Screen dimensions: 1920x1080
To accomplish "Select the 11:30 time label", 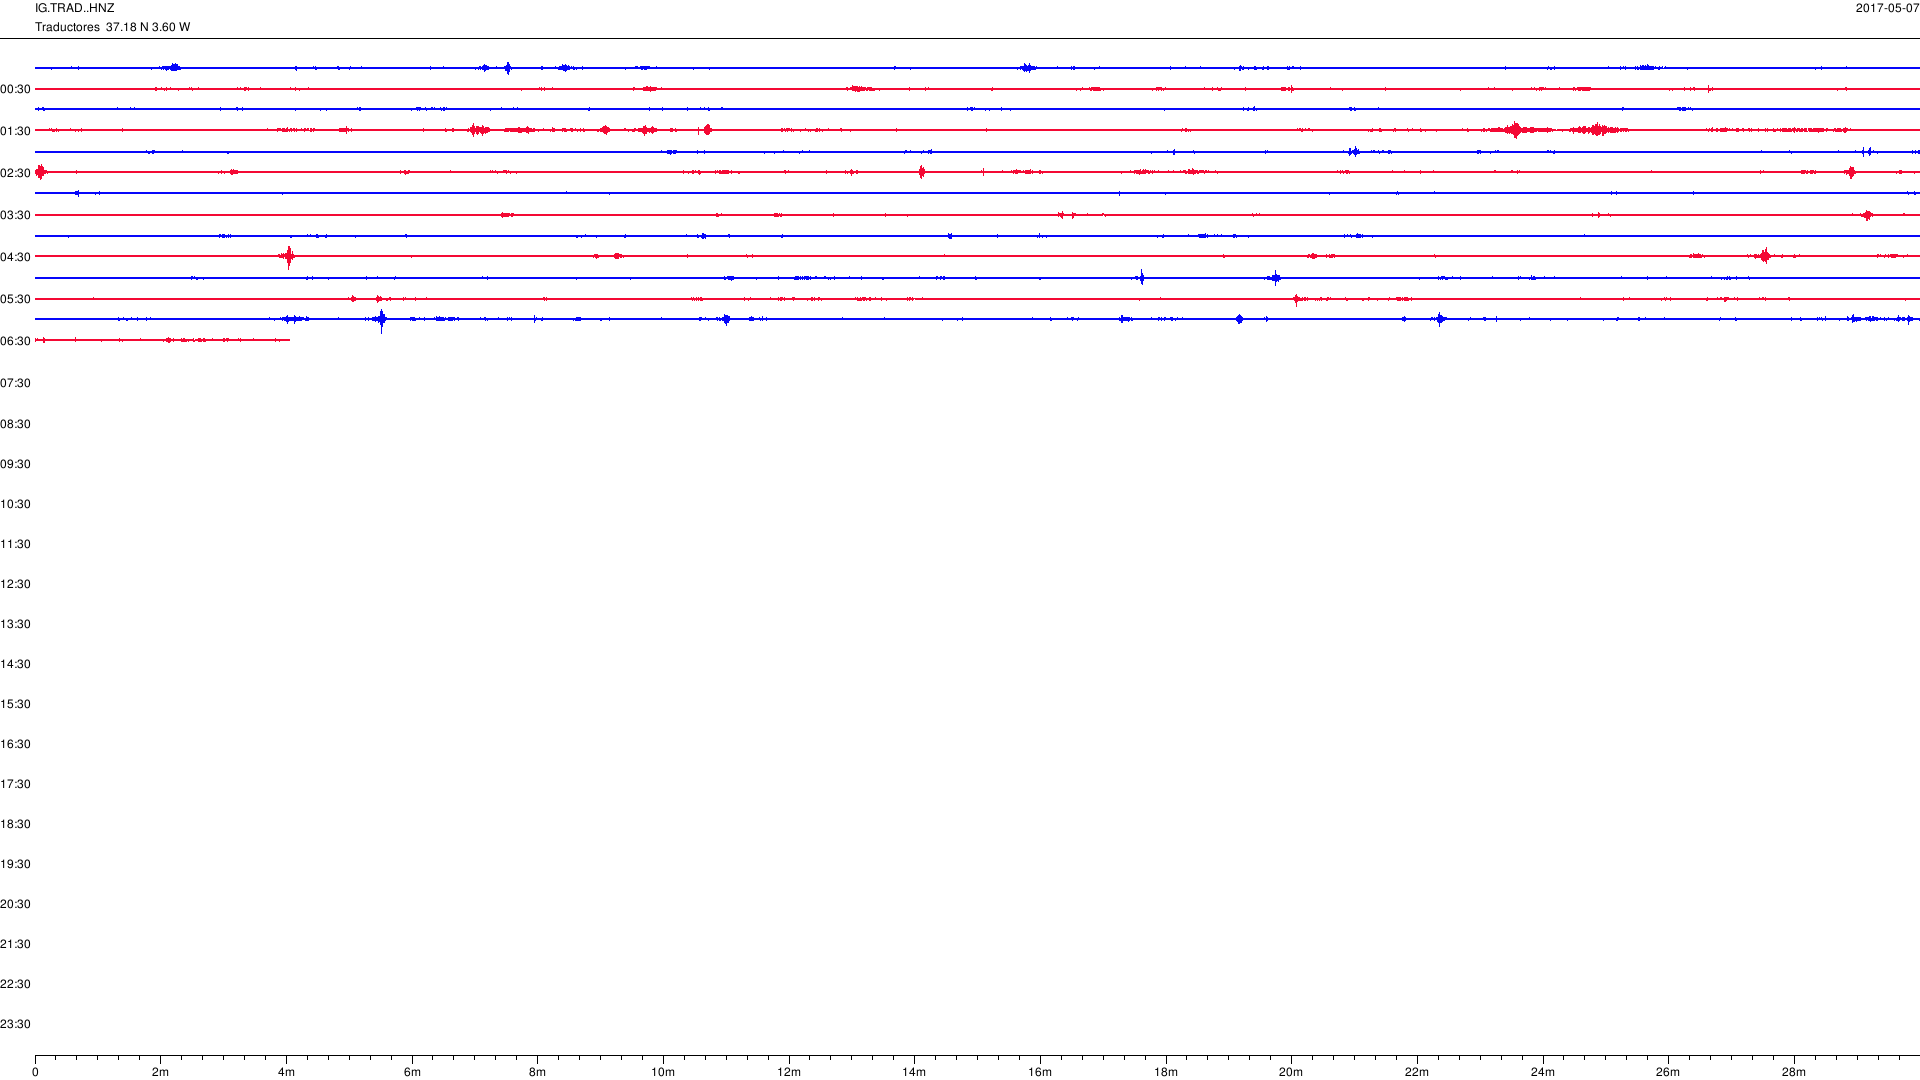I will coord(15,544).
